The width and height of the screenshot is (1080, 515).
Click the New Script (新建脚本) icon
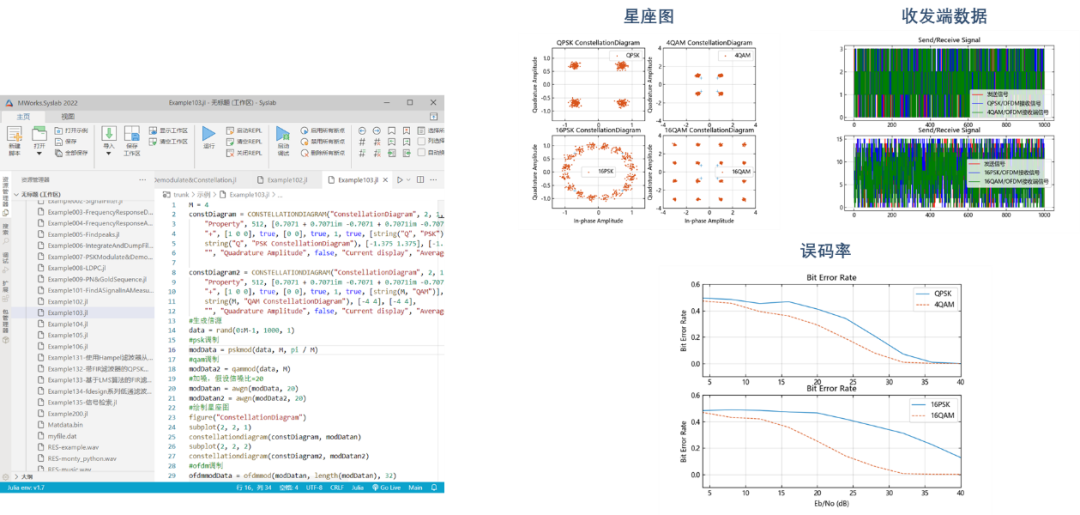tap(17, 134)
